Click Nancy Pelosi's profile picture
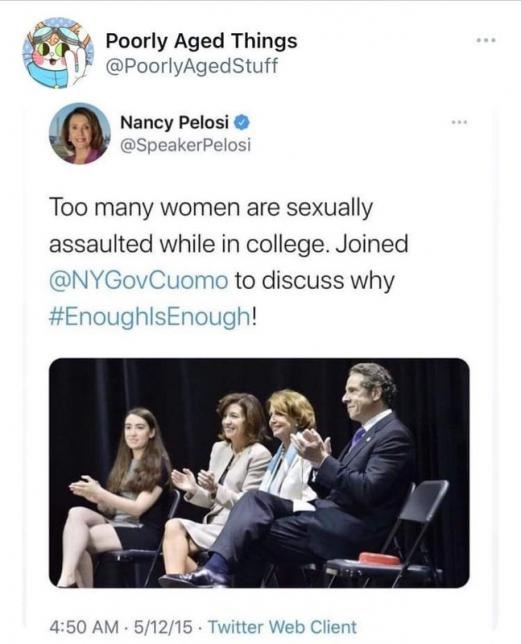The width and height of the screenshot is (521, 644). pos(80,133)
